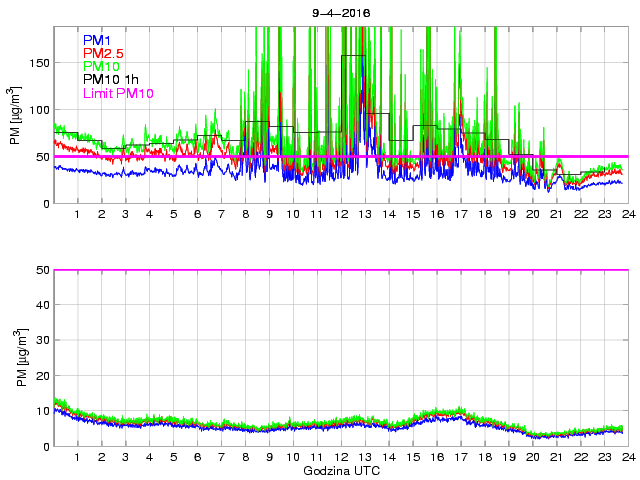Click the 150 tick on top y-axis
Screen dimensions: 640x480
(38, 62)
